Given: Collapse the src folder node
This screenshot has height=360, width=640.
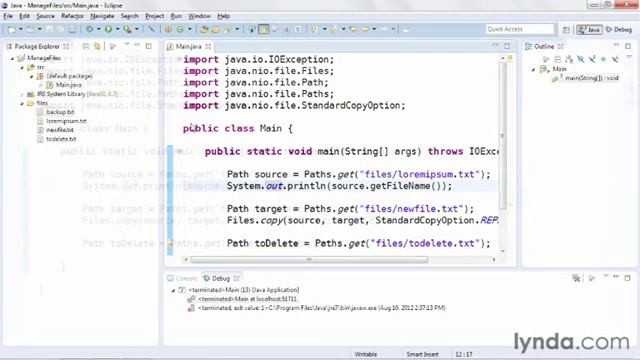Looking at the screenshot, I should 22,67.
